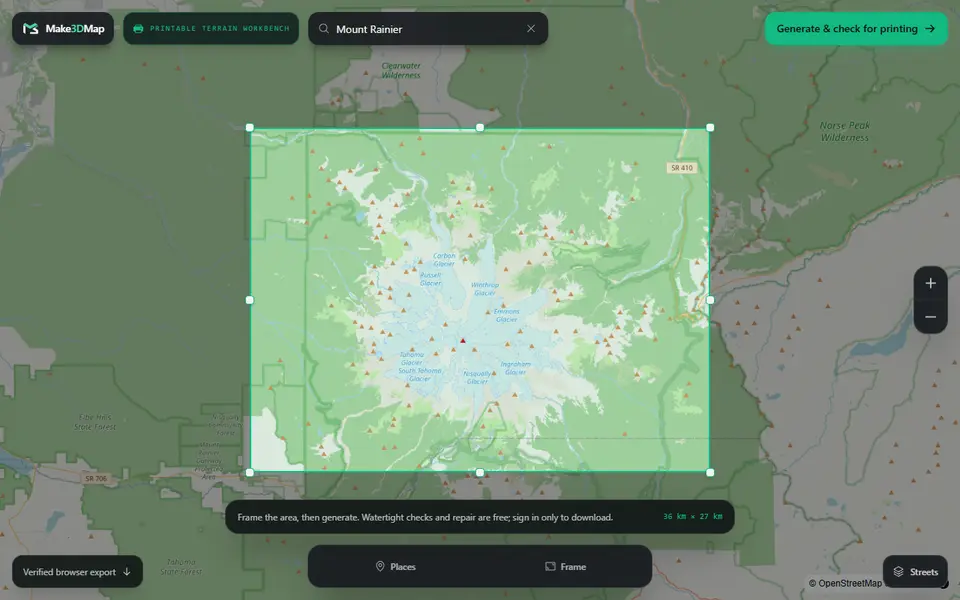The width and height of the screenshot is (960, 600).
Task: Click the red Mount Rainier summit marker
Action: pyautogui.click(x=463, y=341)
